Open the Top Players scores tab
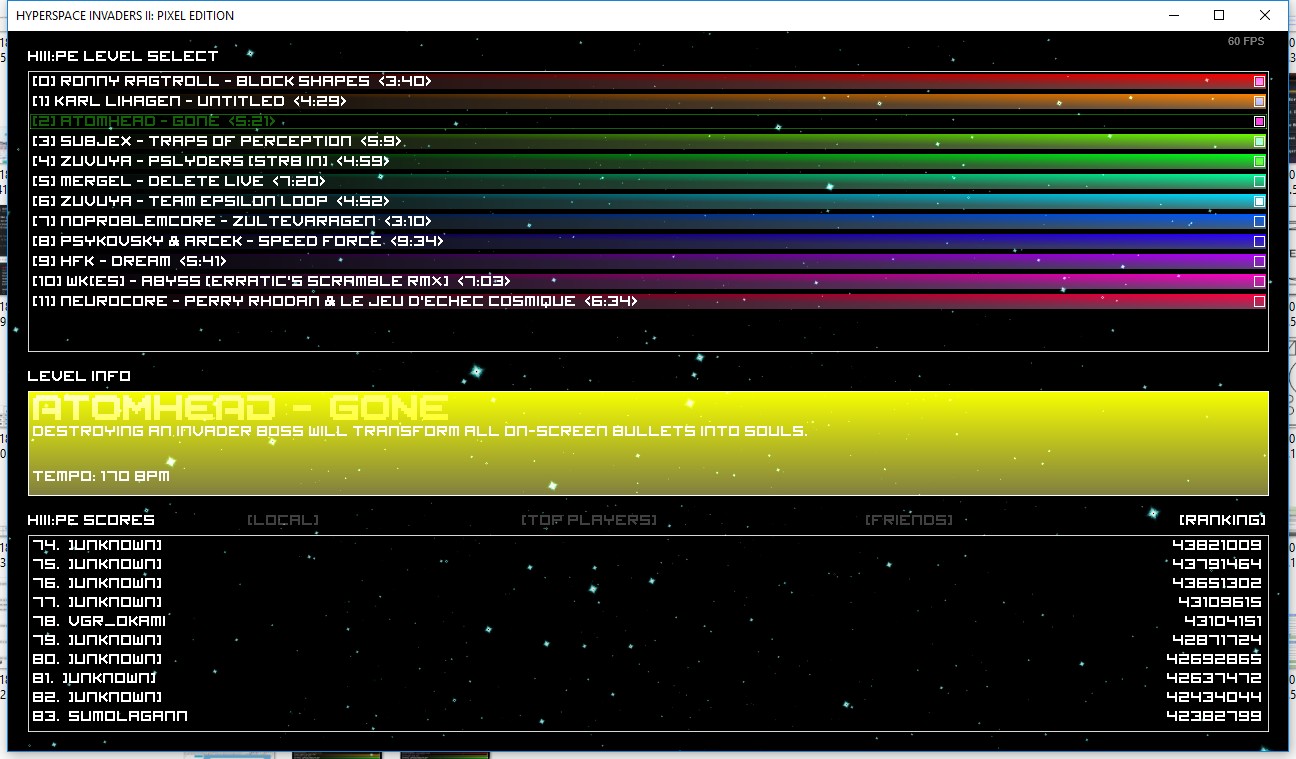This screenshot has height=759, width=1296. pos(589,520)
